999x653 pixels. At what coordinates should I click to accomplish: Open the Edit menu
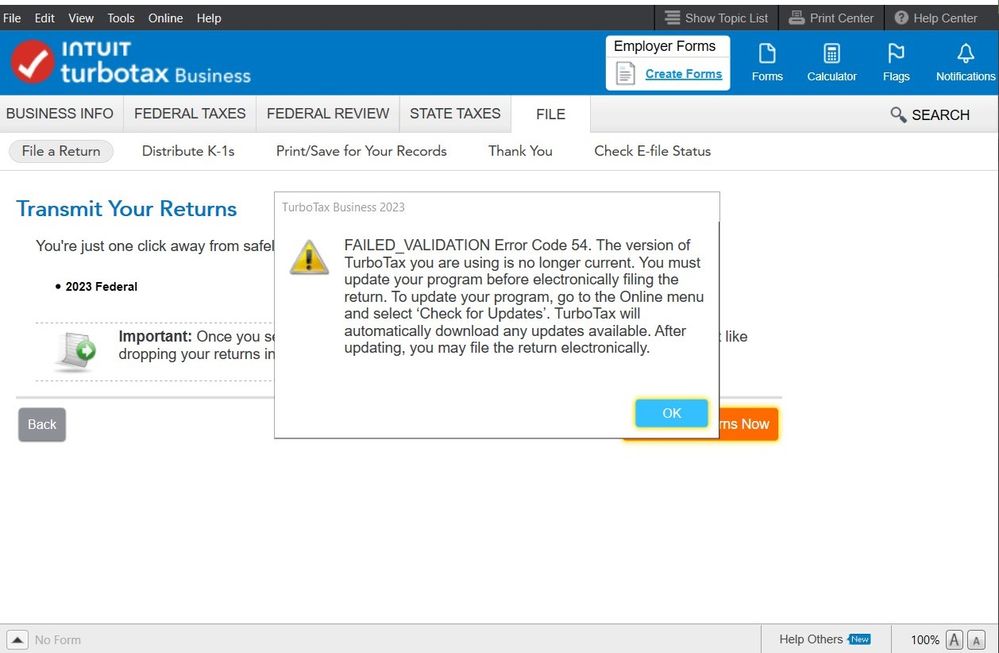pos(45,18)
